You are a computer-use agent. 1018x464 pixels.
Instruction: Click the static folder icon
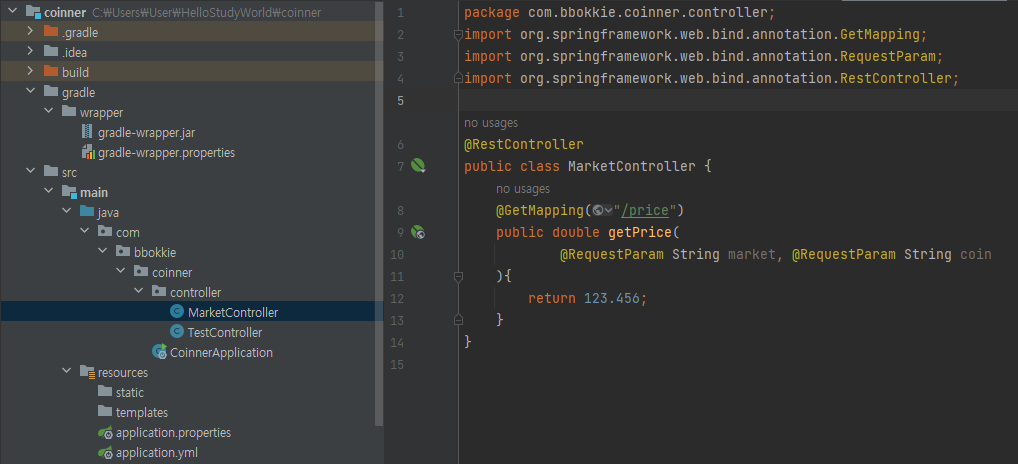click(x=105, y=392)
